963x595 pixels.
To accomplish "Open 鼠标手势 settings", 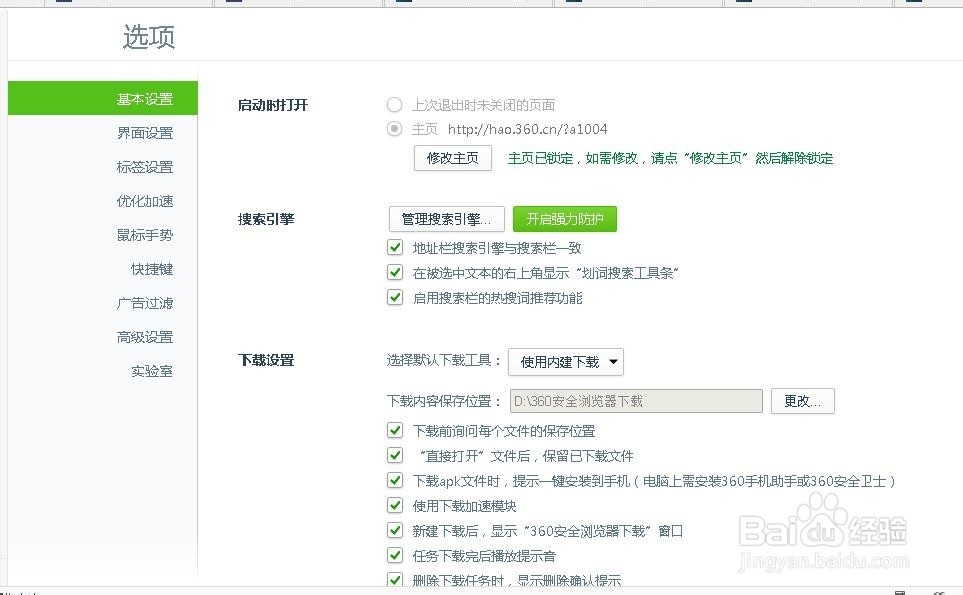I will pyautogui.click(x=145, y=235).
